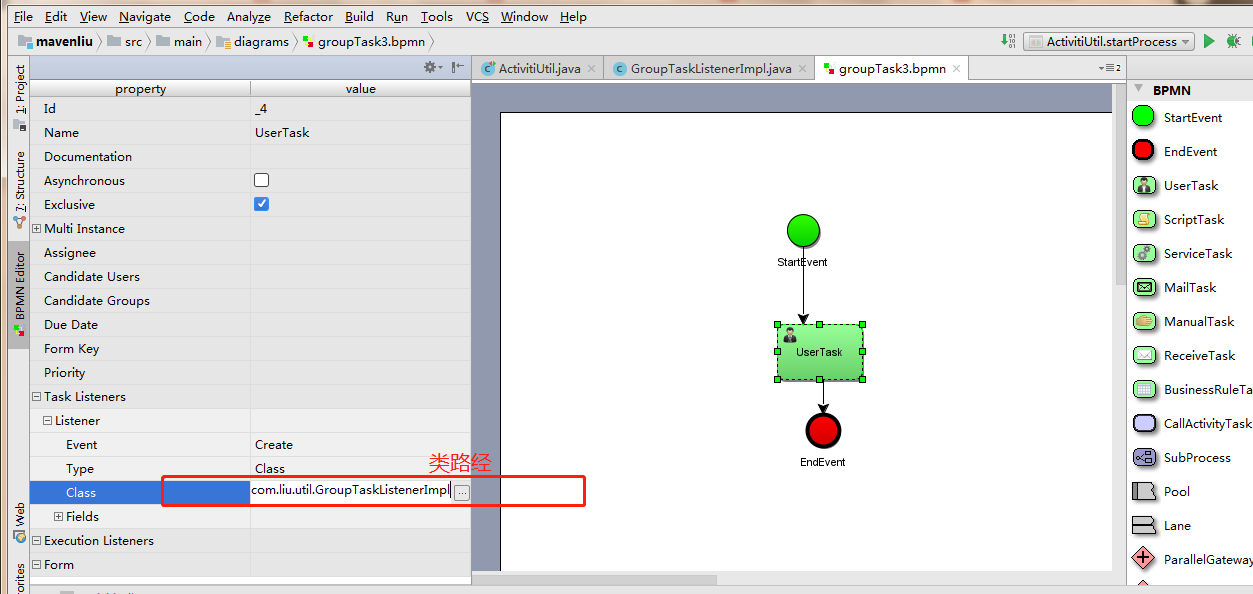
Task: Open the Structure tool window
Action: pyautogui.click(x=19, y=189)
